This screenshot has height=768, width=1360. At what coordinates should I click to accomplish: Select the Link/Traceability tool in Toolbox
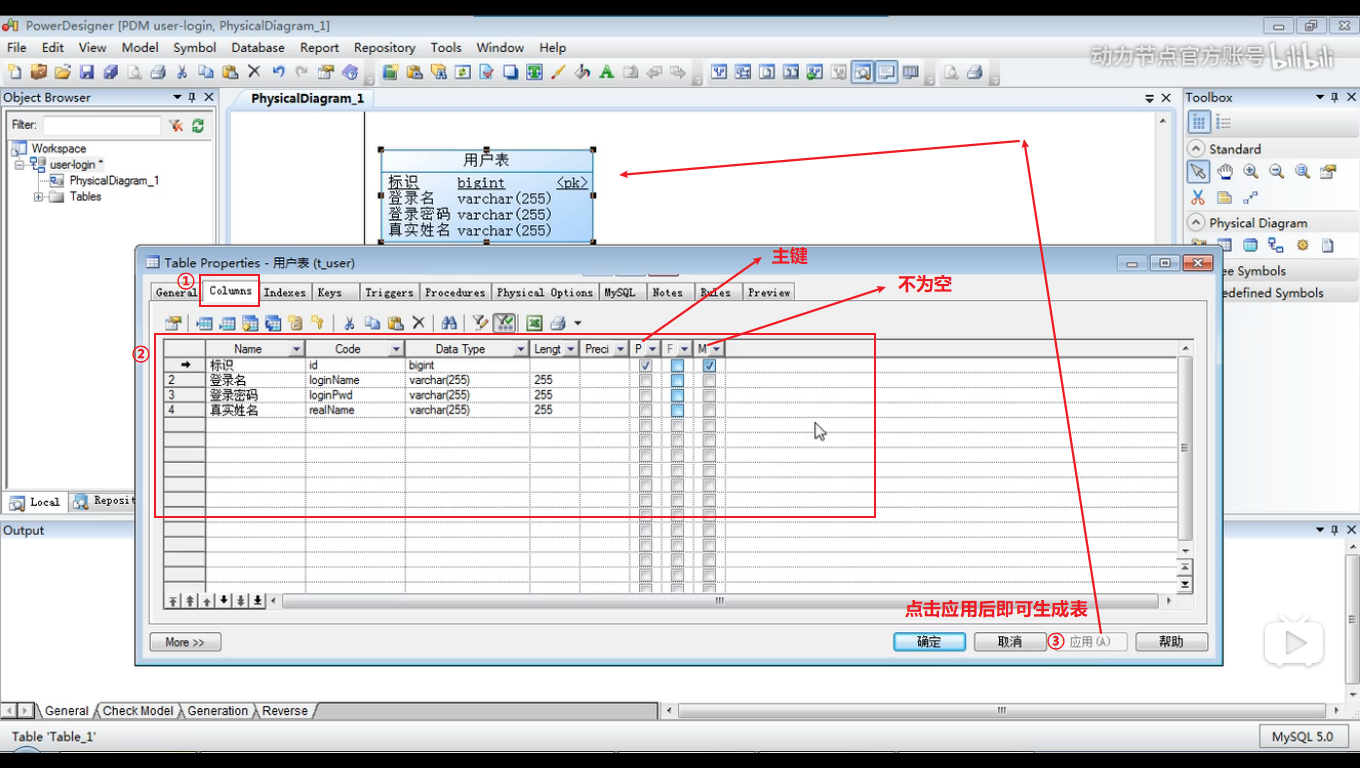pyautogui.click(x=1250, y=197)
